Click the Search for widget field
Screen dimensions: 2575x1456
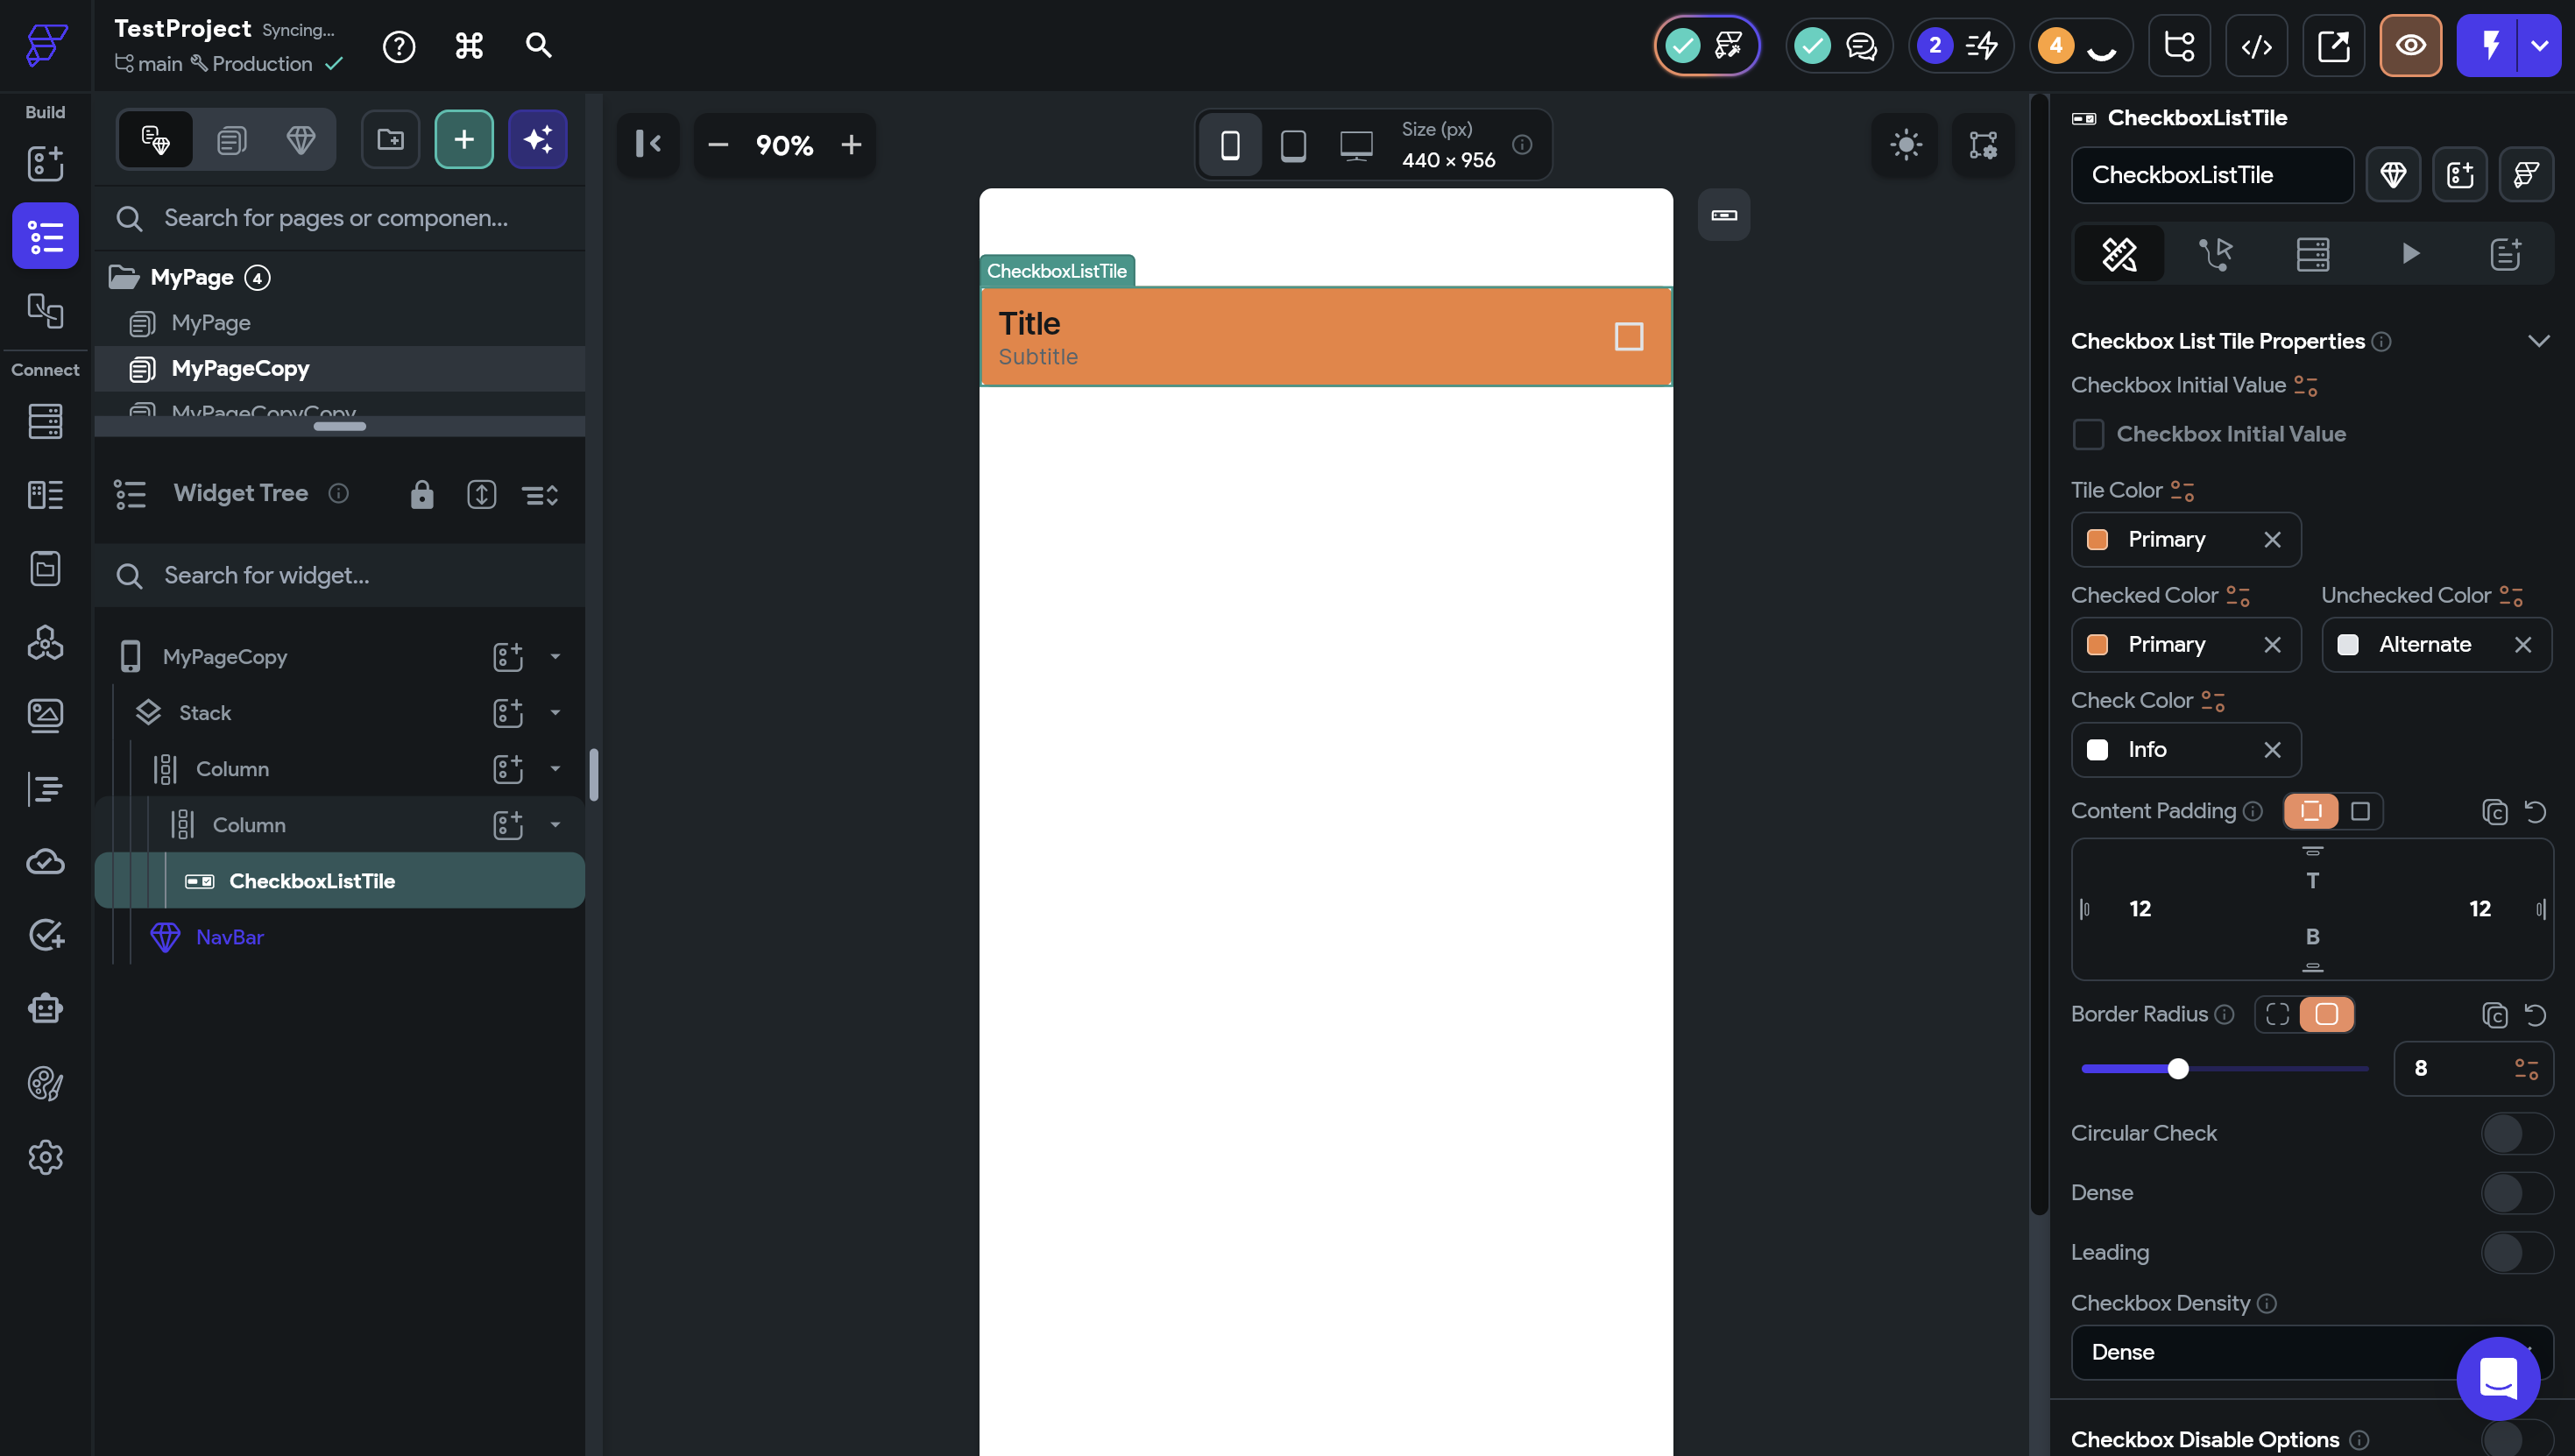pyautogui.click(x=340, y=576)
